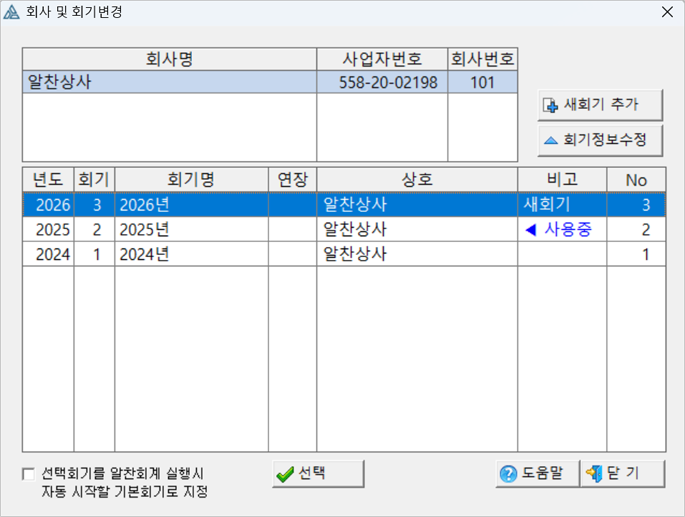Click the 회기 column header
This screenshot has height=517, width=685.
(x=94, y=180)
